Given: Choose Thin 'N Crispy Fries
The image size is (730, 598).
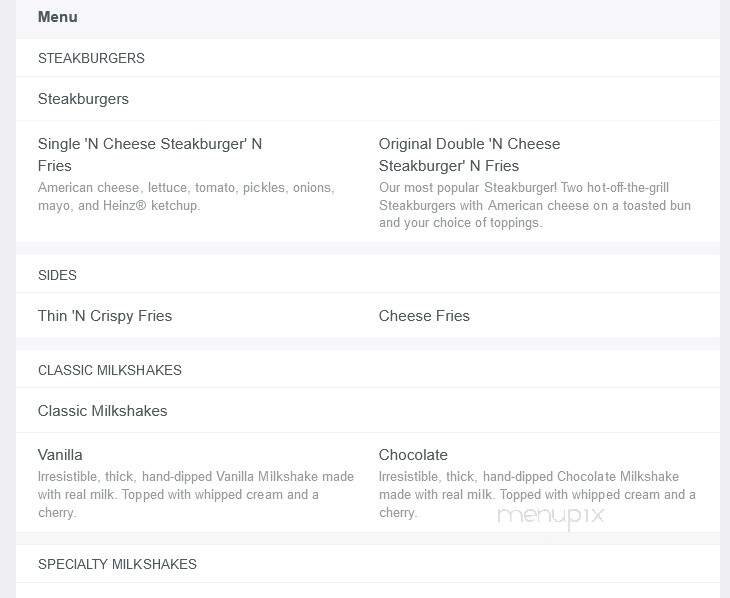Looking at the screenshot, I should pos(105,316).
